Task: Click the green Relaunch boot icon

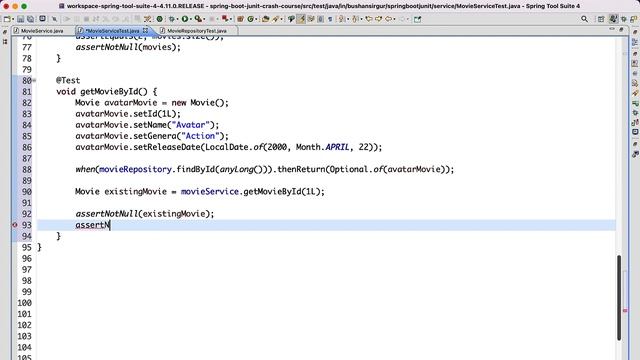Action: 160,19
